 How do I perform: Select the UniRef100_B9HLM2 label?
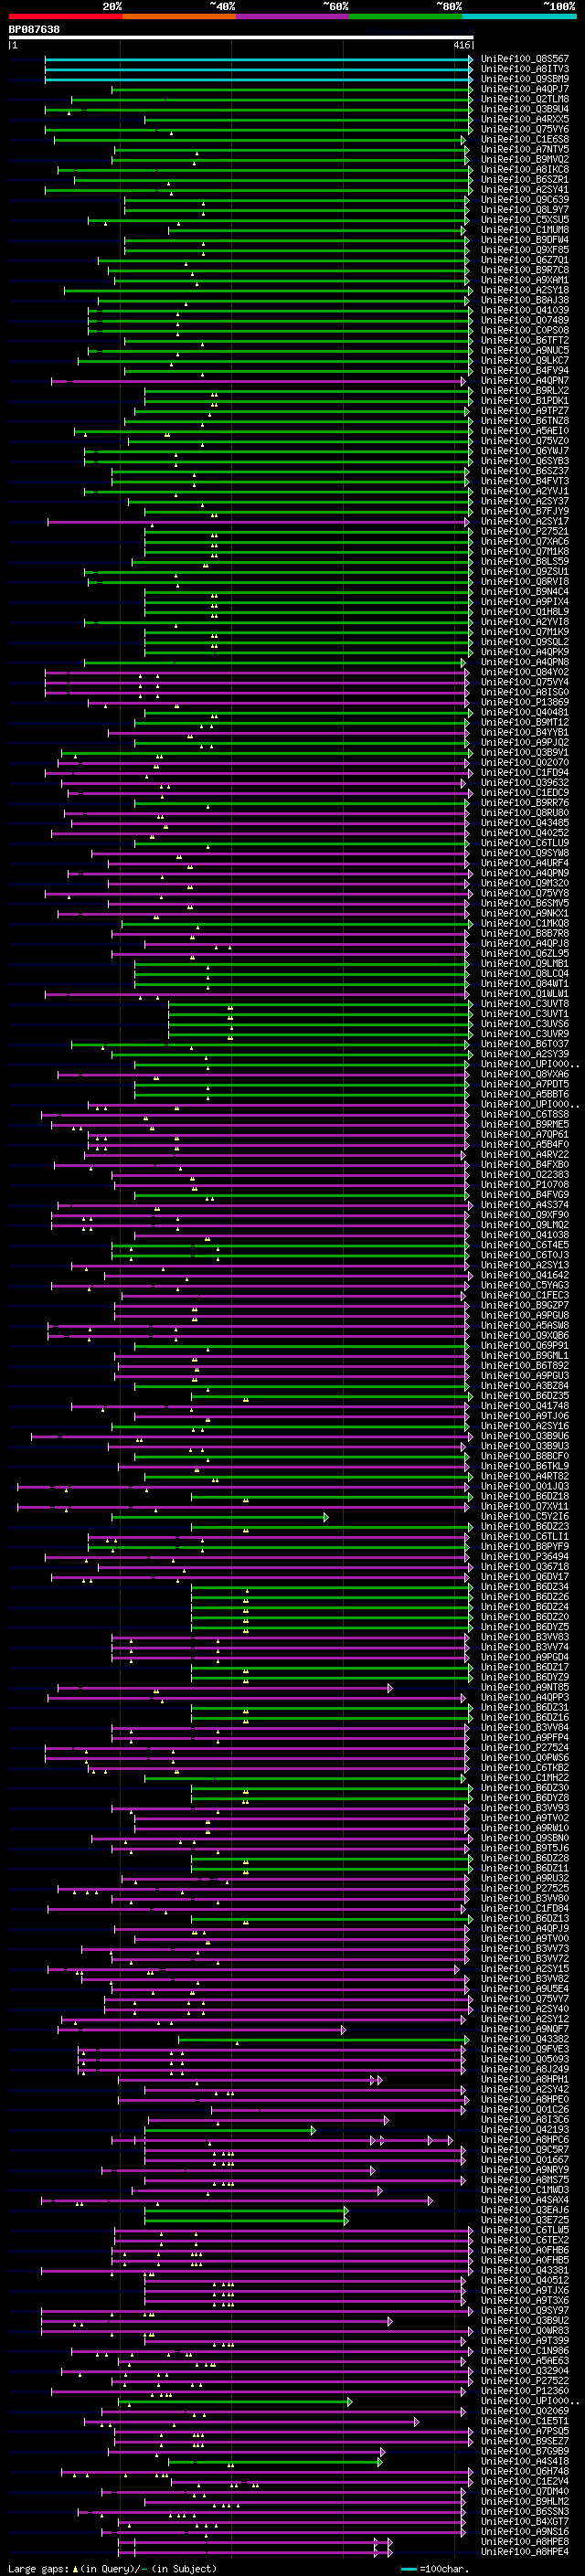[x=525, y=2501]
